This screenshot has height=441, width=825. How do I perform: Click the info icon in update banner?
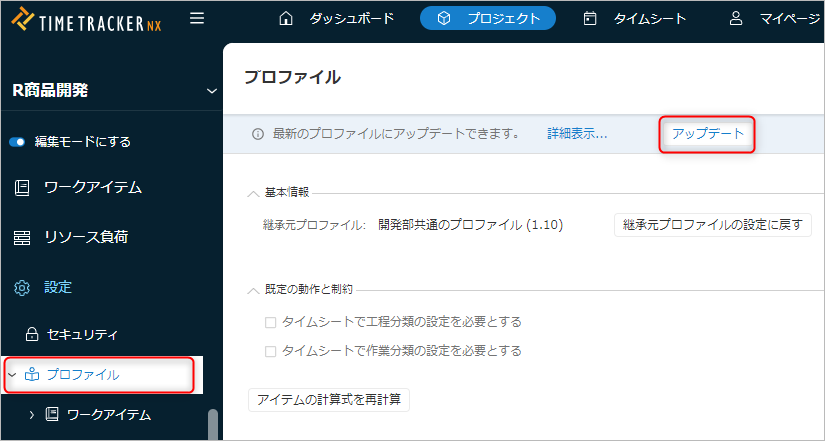coord(258,134)
